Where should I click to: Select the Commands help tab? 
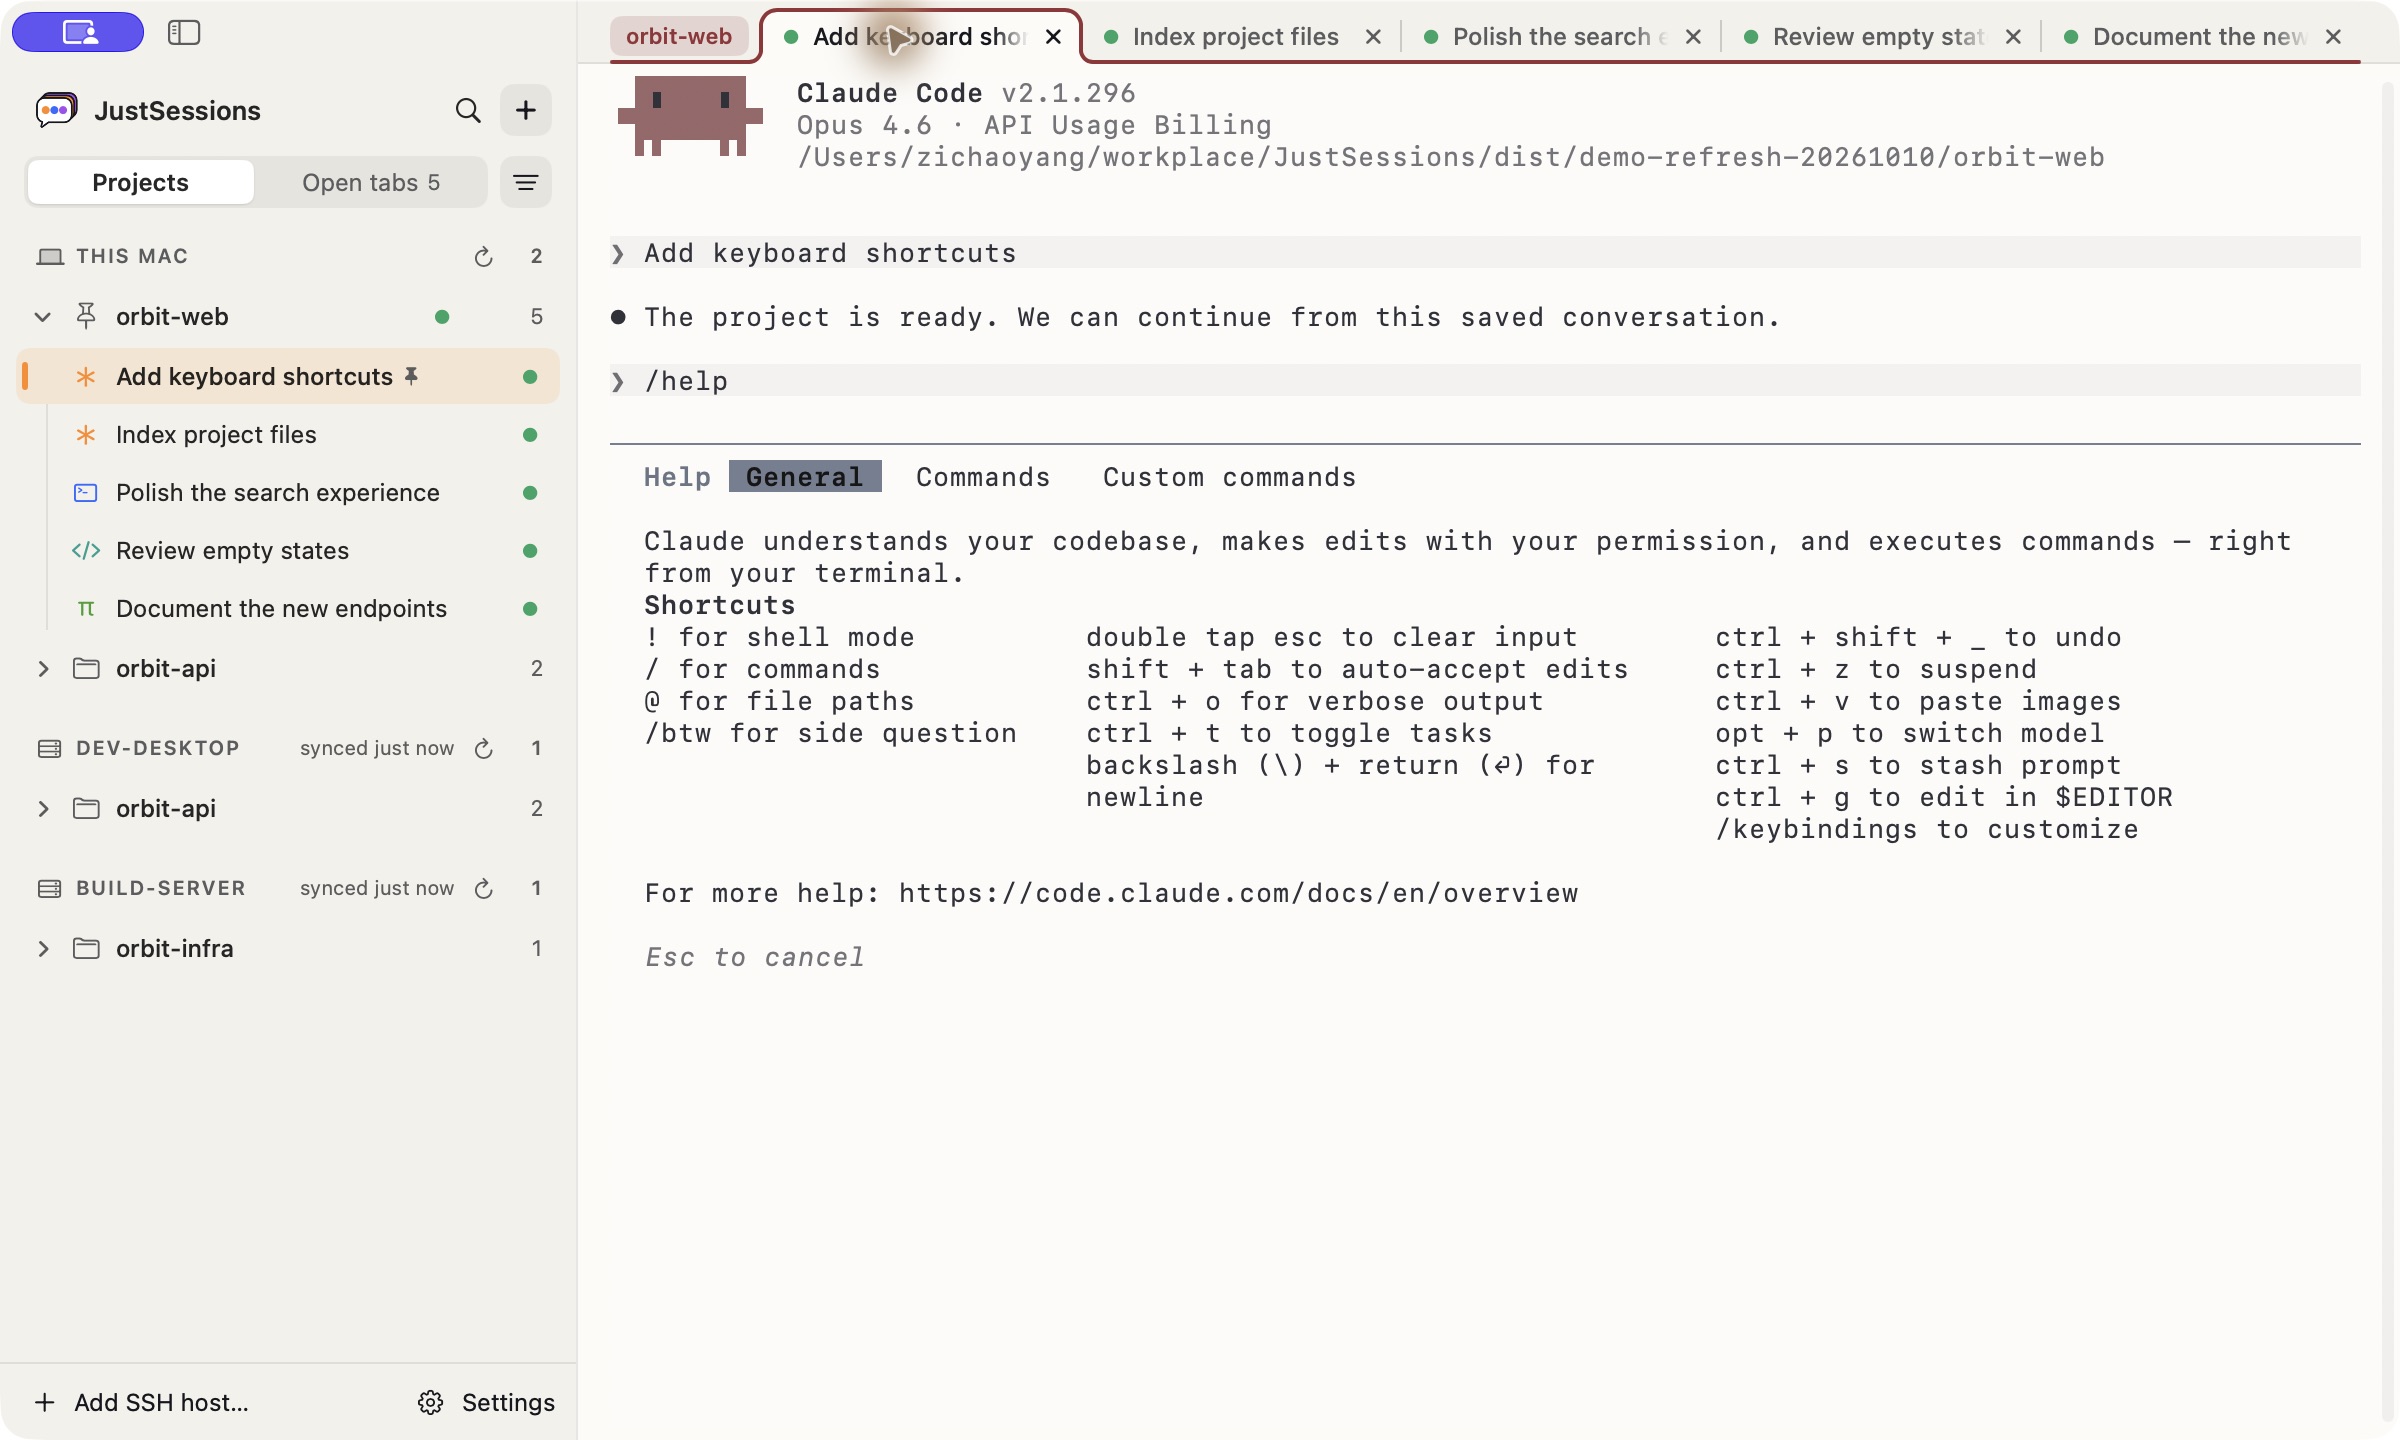coord(983,477)
